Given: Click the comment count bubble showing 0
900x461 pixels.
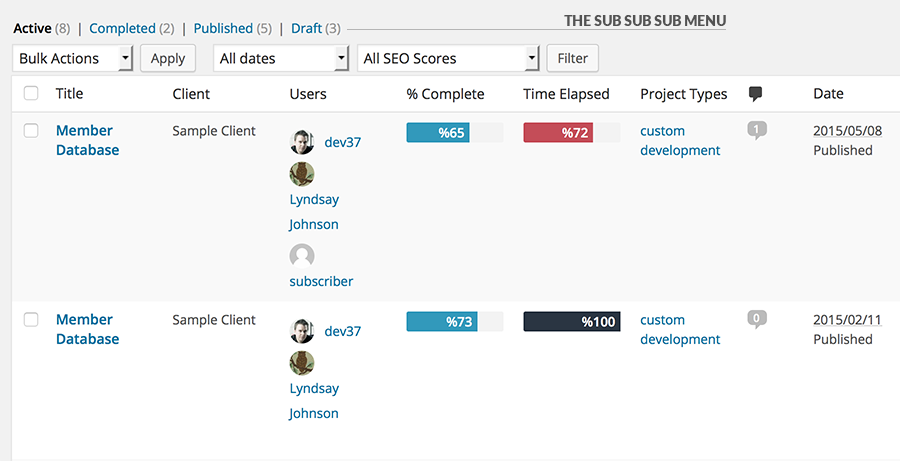Looking at the screenshot, I should point(757,320).
